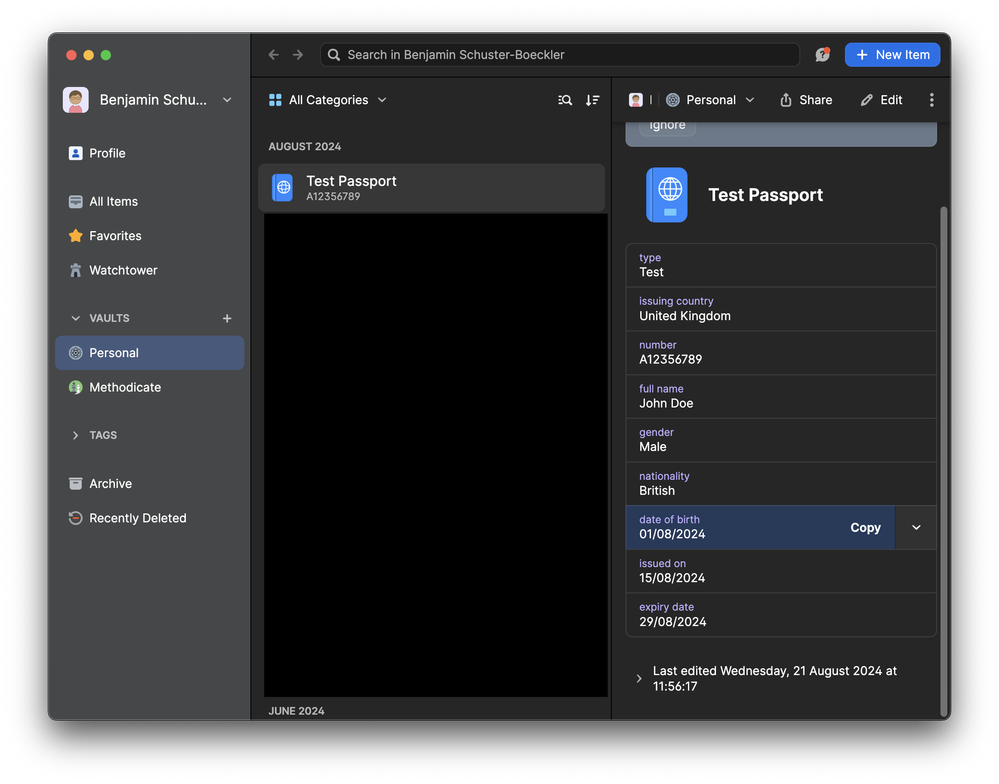Copy the date of birth value
The height and width of the screenshot is (784, 999).
(x=865, y=528)
